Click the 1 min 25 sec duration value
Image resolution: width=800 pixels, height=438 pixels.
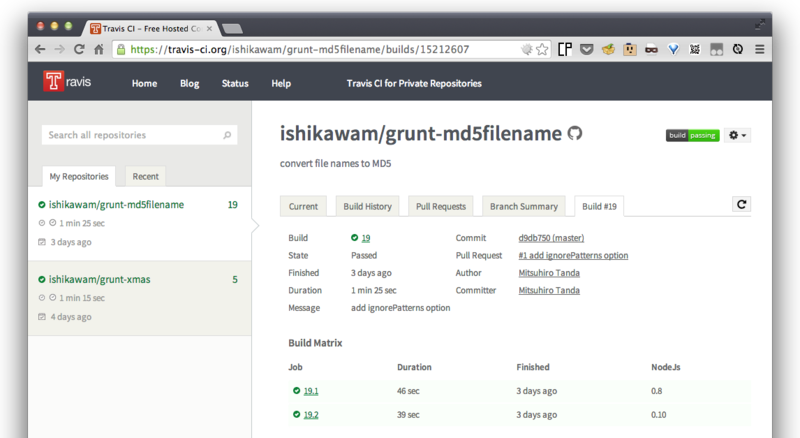tap(373, 290)
